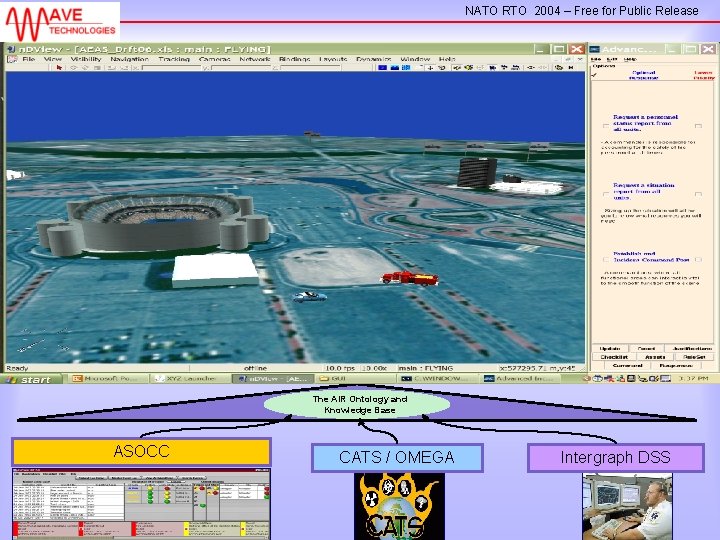Click the stadium model in 3D view
This screenshot has height=540, width=720.
pos(154,224)
